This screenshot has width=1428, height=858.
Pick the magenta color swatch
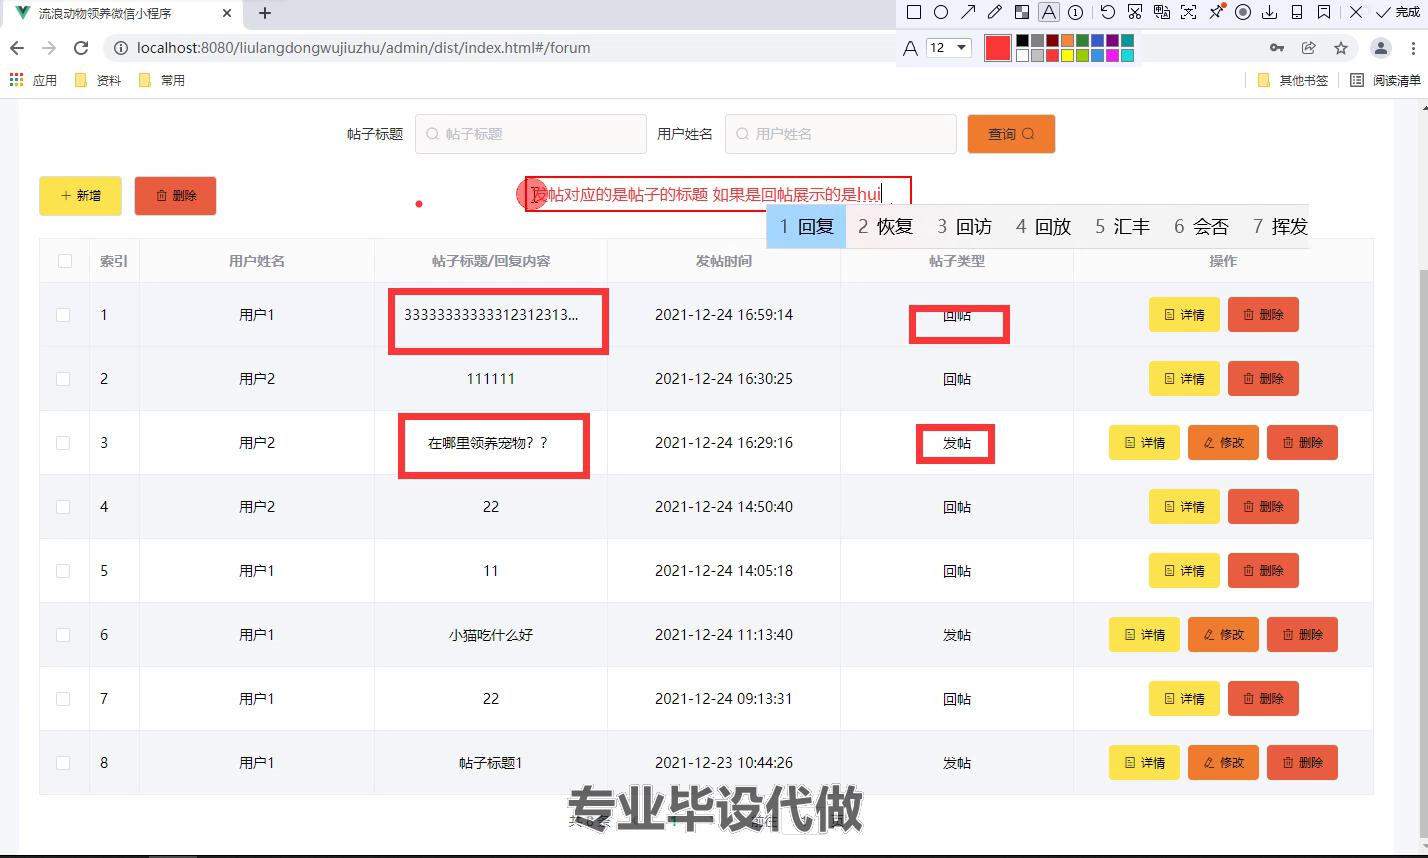(x=1112, y=56)
